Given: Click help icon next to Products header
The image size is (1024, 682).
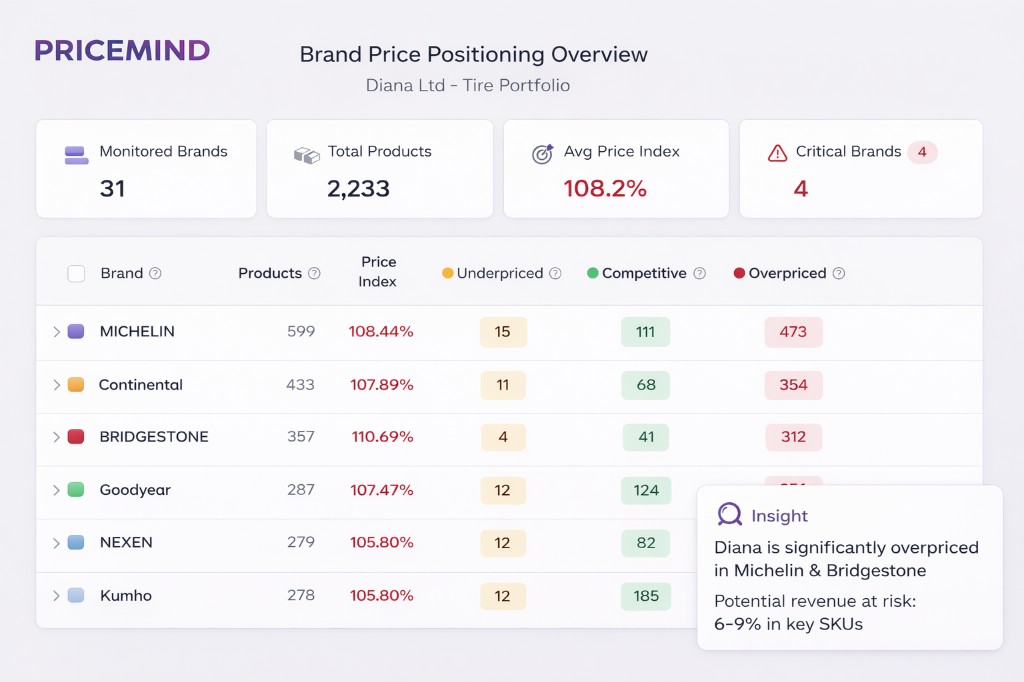Looking at the screenshot, I should point(314,274).
